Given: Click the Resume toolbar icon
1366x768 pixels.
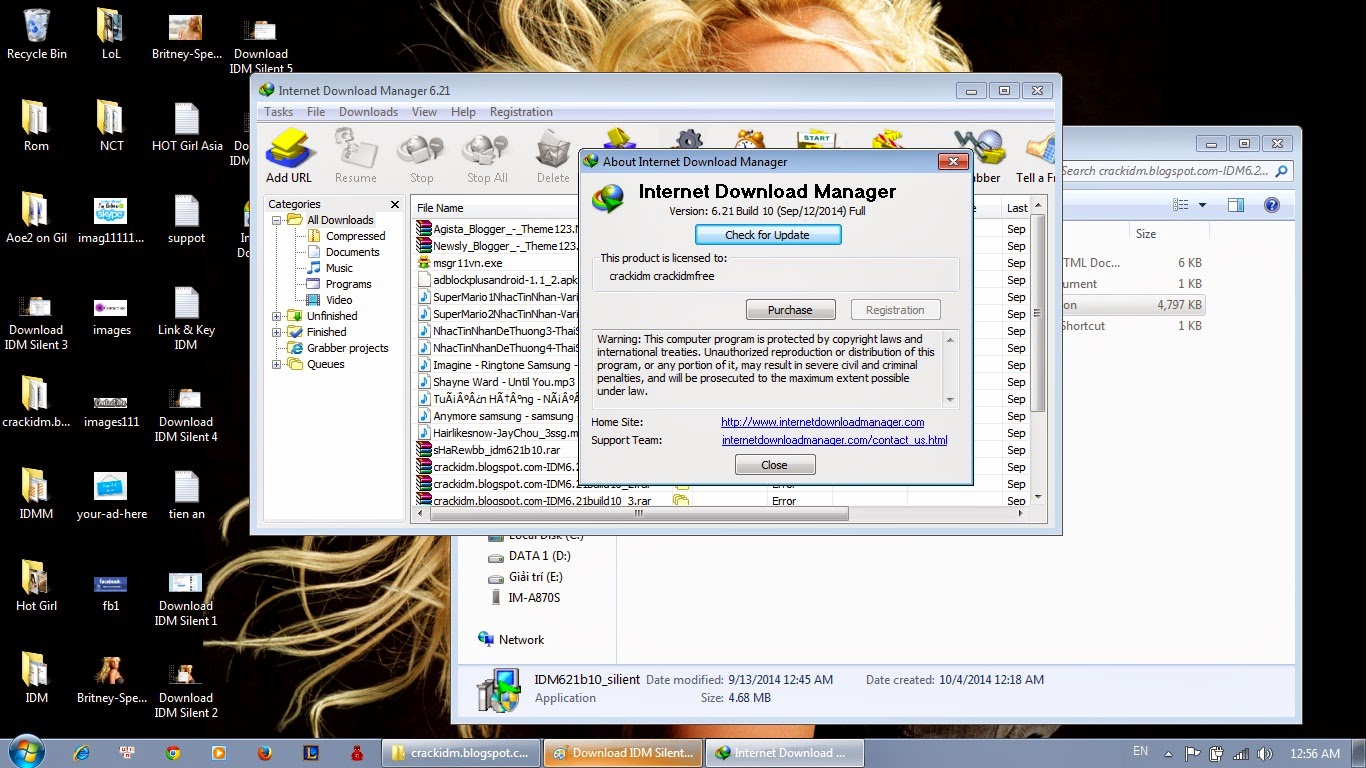Looking at the screenshot, I should pyautogui.click(x=356, y=157).
